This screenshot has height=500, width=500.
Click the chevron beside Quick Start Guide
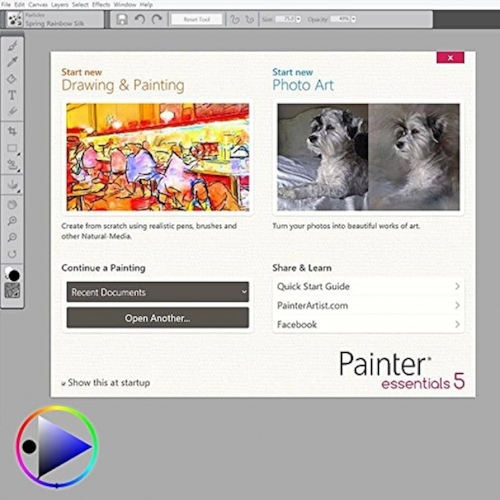tap(457, 286)
